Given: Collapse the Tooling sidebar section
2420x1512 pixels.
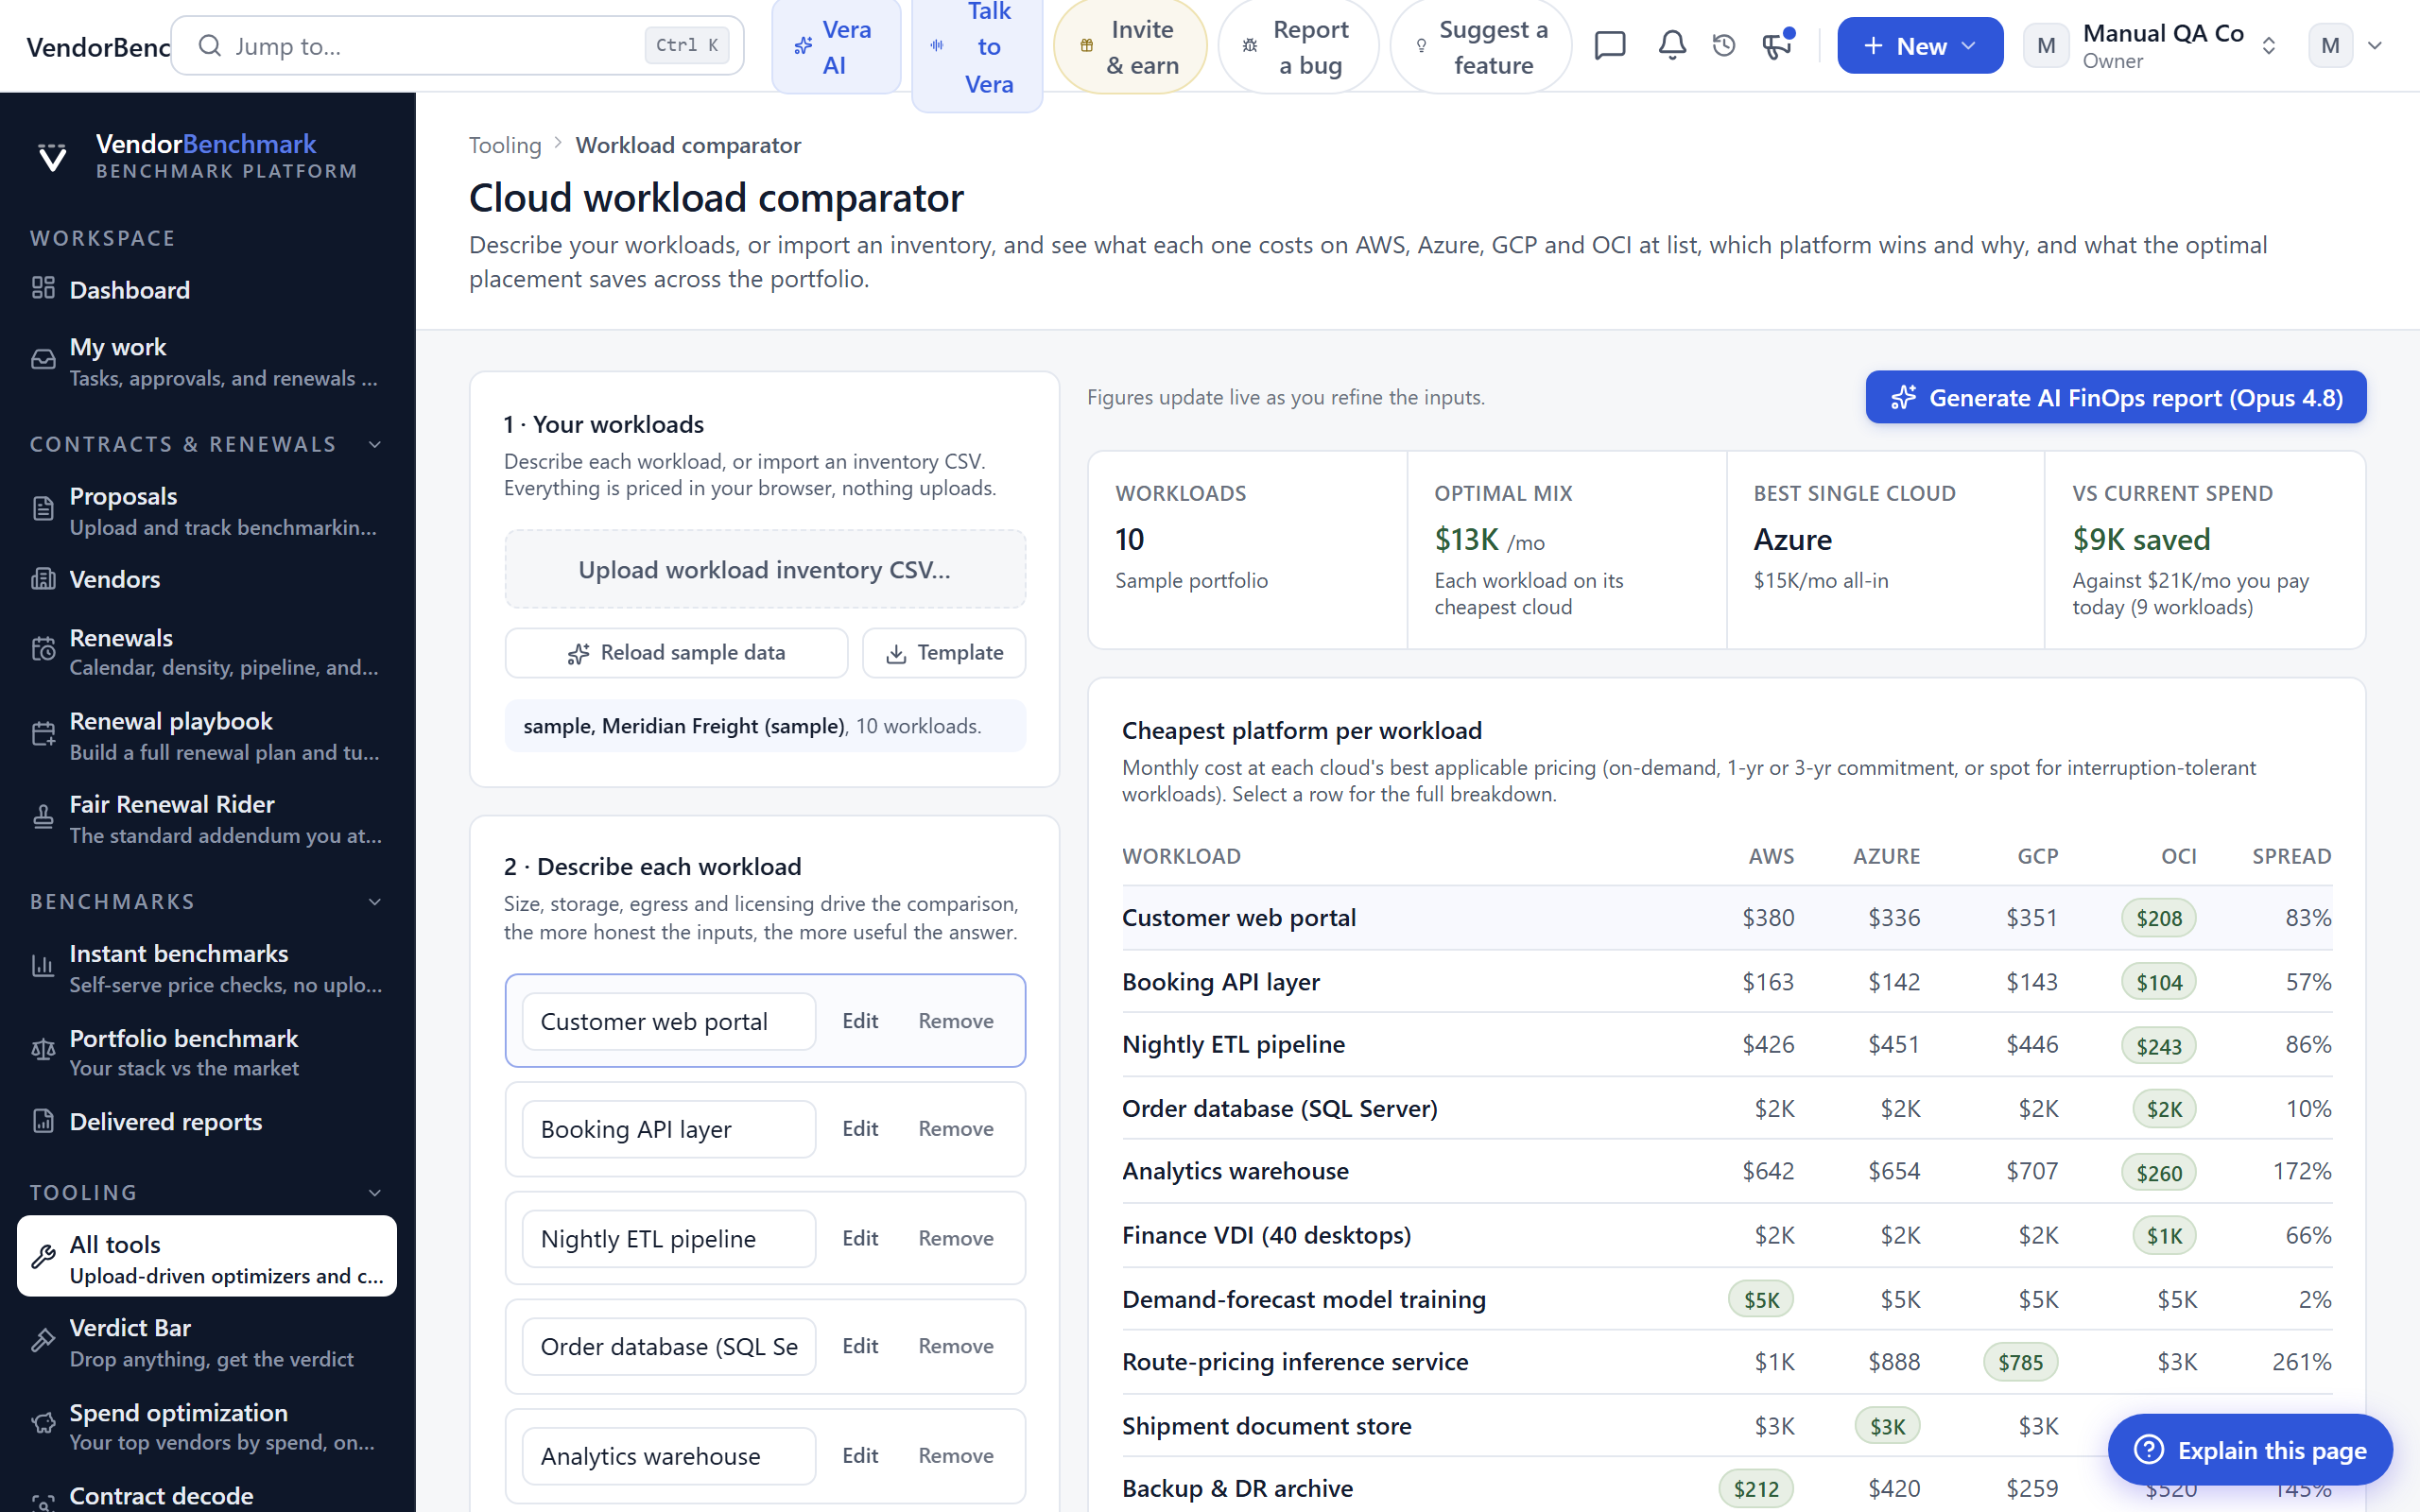Looking at the screenshot, I should [375, 1193].
